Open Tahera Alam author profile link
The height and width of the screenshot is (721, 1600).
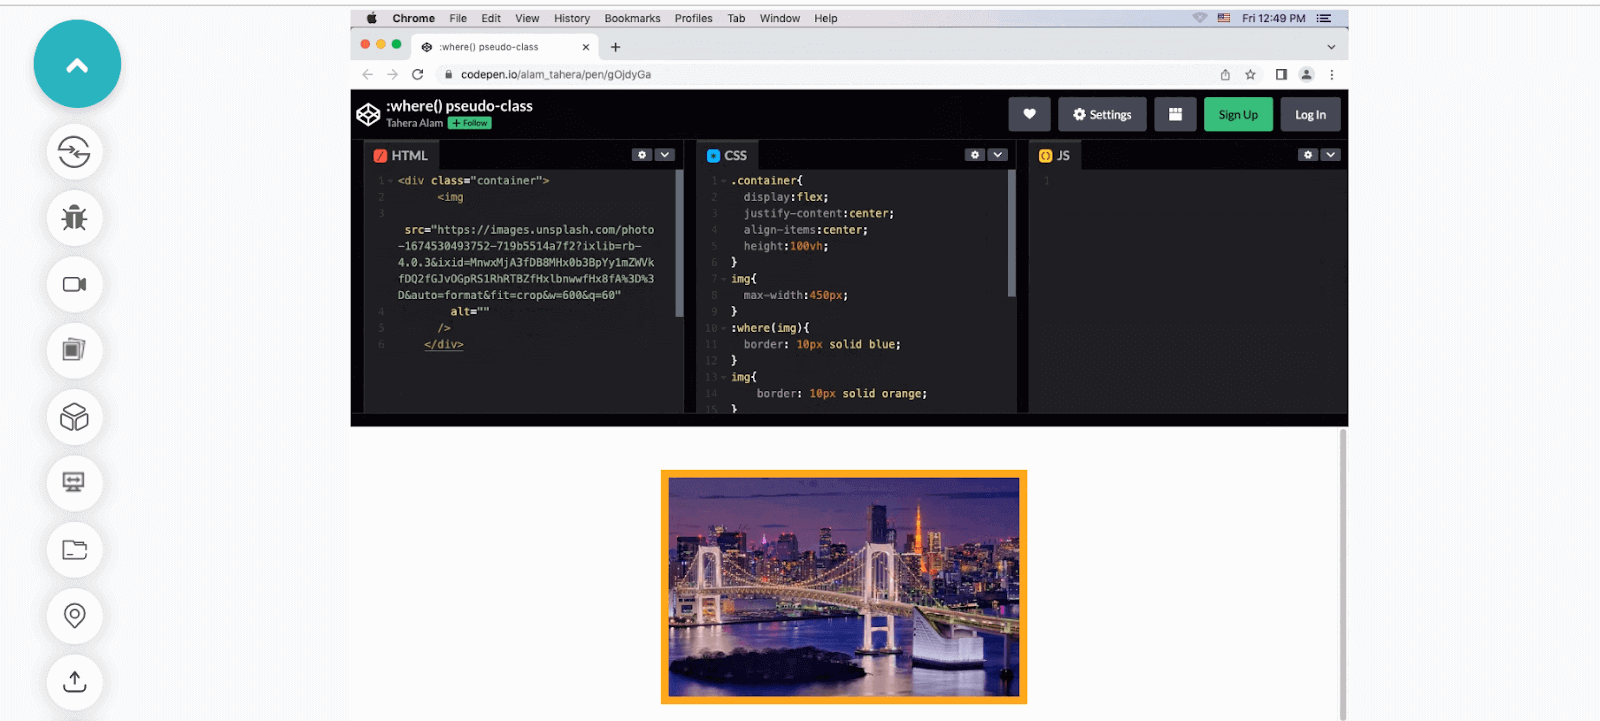click(x=414, y=123)
